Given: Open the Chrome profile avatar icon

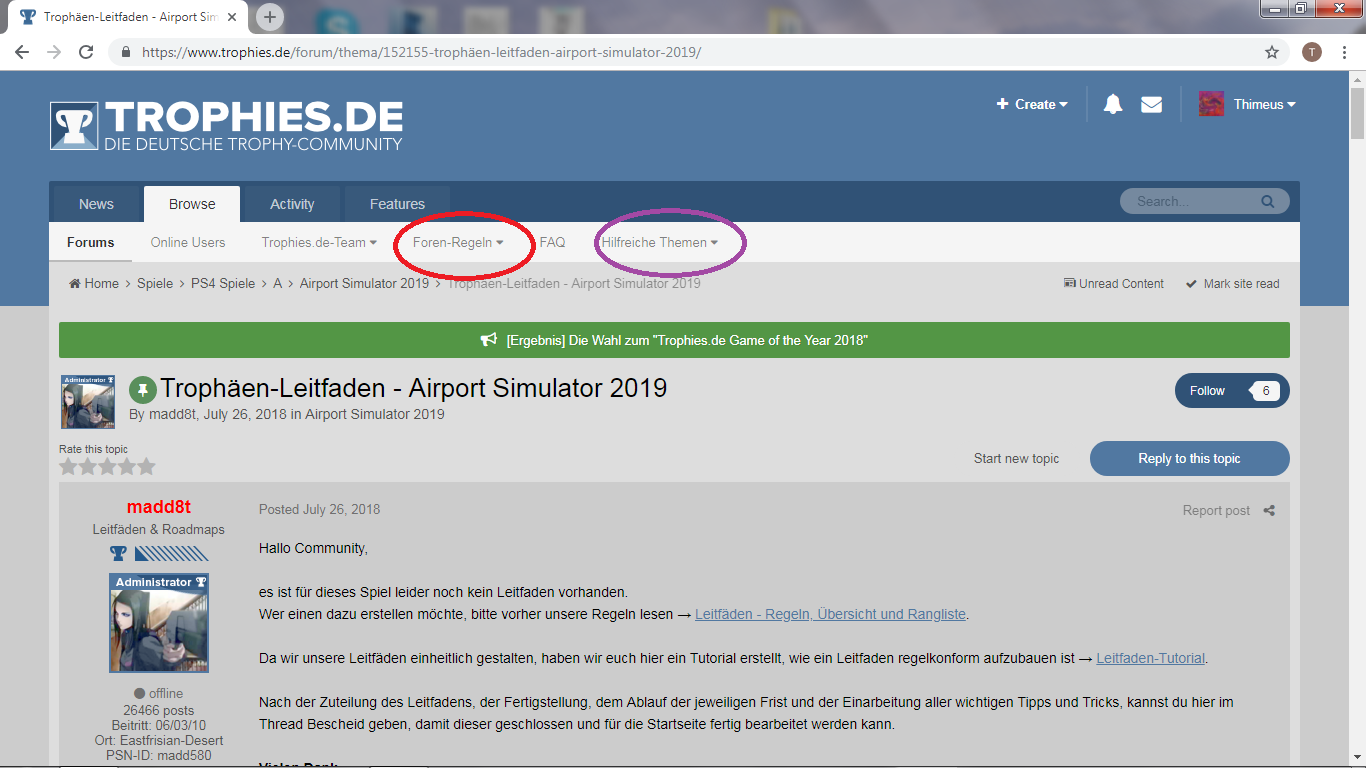Looking at the screenshot, I should coord(1312,52).
